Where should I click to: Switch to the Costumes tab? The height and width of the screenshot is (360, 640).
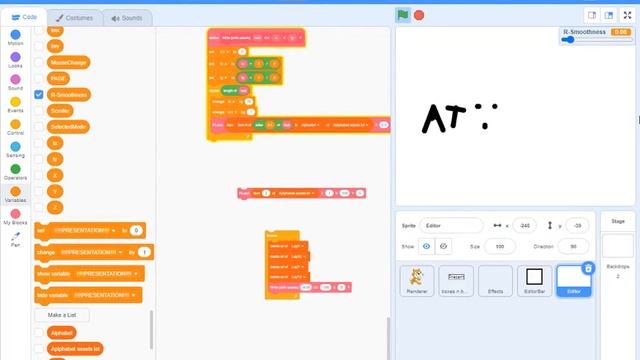click(x=74, y=18)
